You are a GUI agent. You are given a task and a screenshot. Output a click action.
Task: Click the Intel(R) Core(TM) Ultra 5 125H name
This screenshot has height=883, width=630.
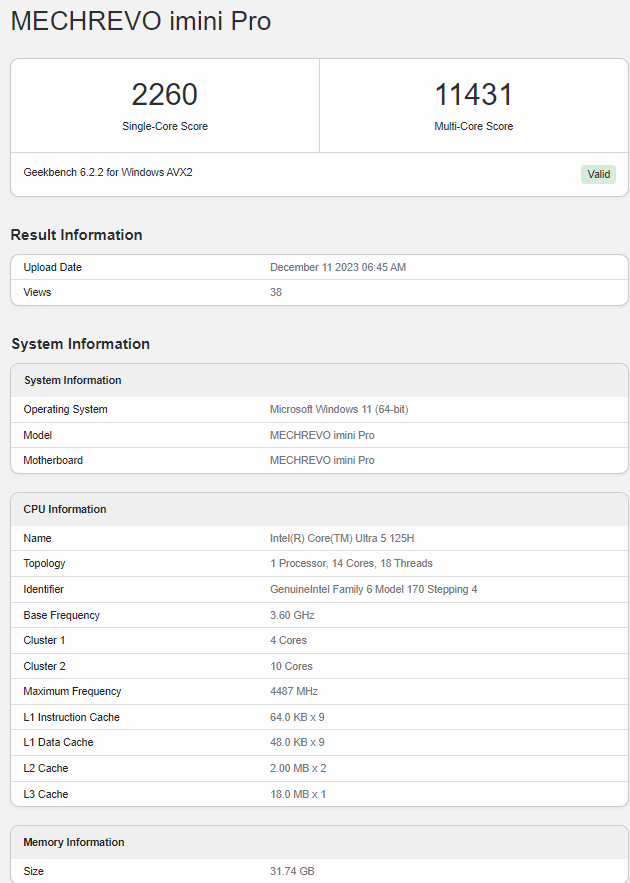[342, 538]
